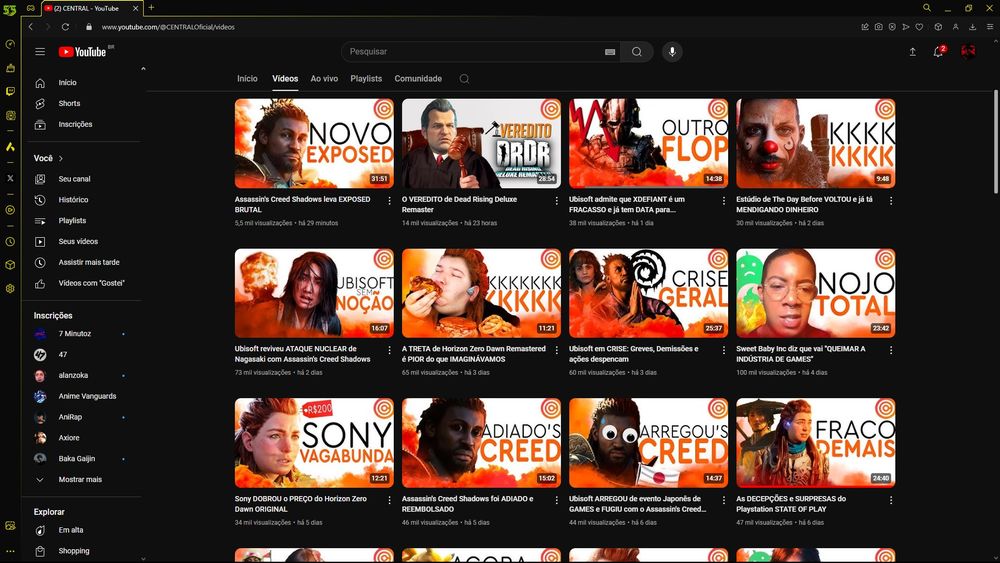Viewport: 1000px width, 563px height.
Task: Open options menu for Dead Rising Deluxe Remaster video
Action: [x=557, y=201]
